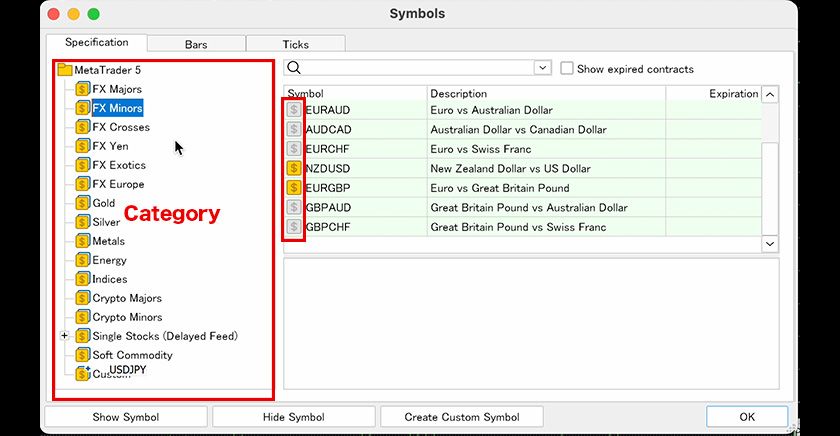Enable Show expired contracts checkbox

tap(567, 69)
